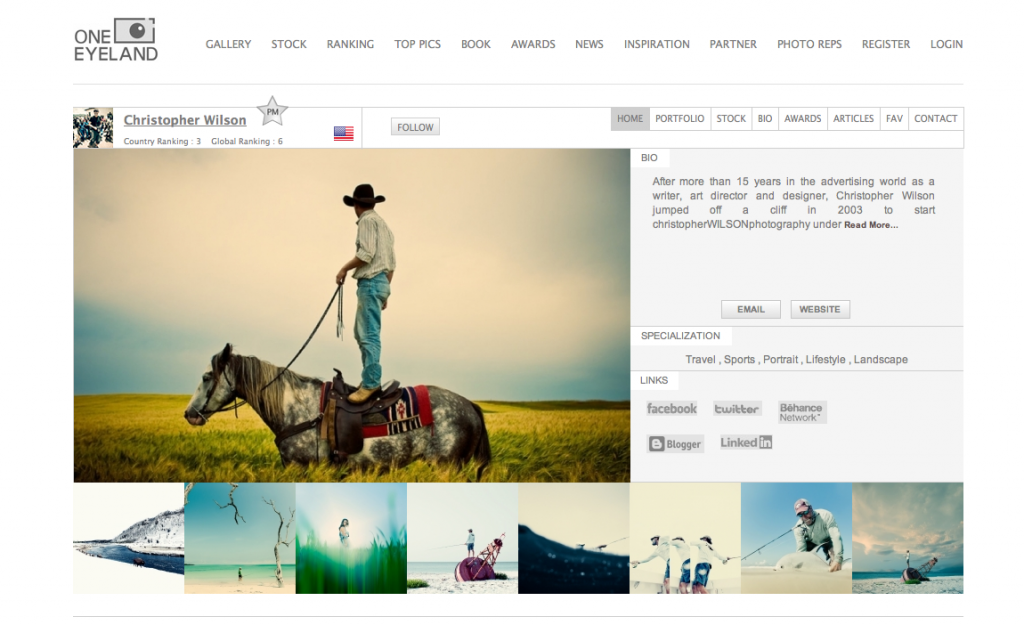This screenshot has height=625, width=1024.
Task: Open the Inspiration page
Action: tap(656, 44)
